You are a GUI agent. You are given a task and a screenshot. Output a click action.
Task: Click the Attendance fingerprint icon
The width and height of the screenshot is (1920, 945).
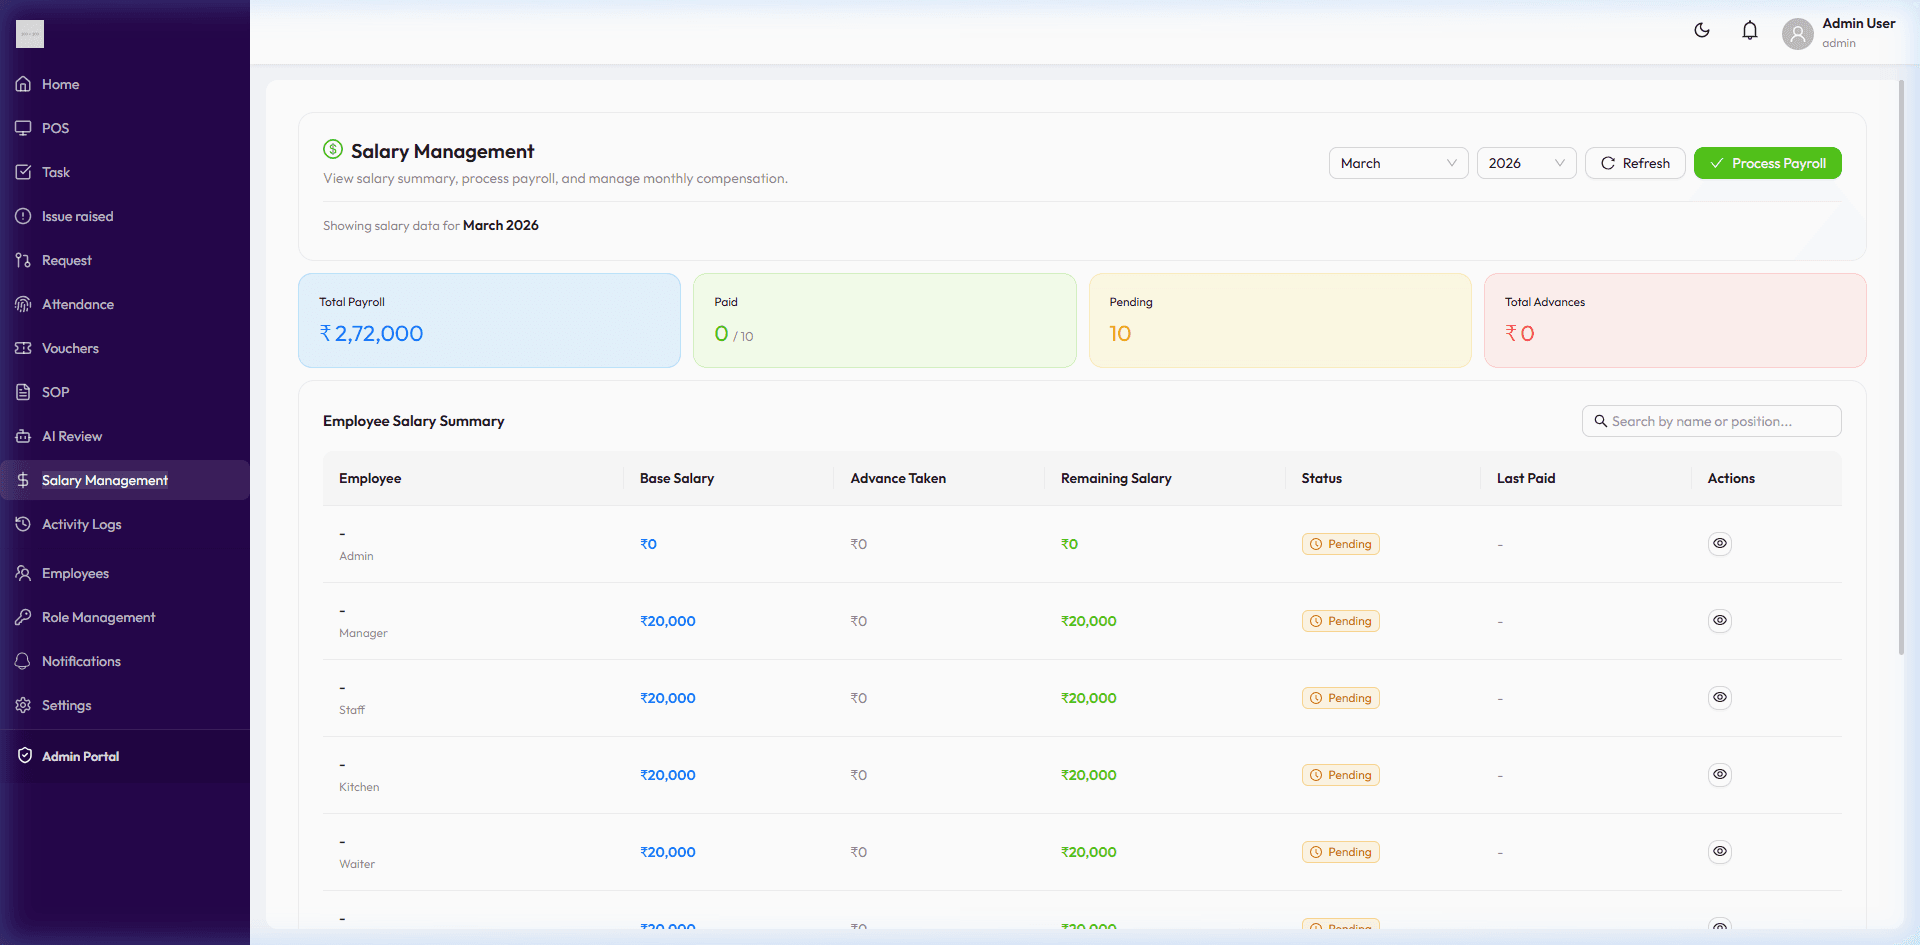[x=23, y=304]
